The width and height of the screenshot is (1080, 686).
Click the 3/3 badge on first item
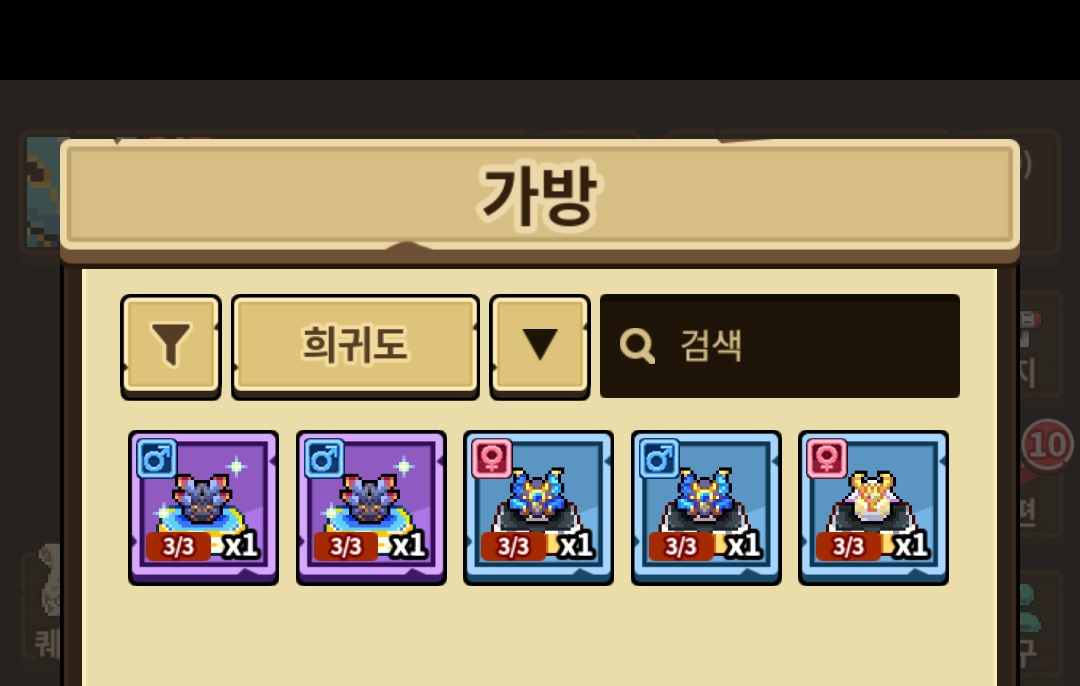coord(178,546)
